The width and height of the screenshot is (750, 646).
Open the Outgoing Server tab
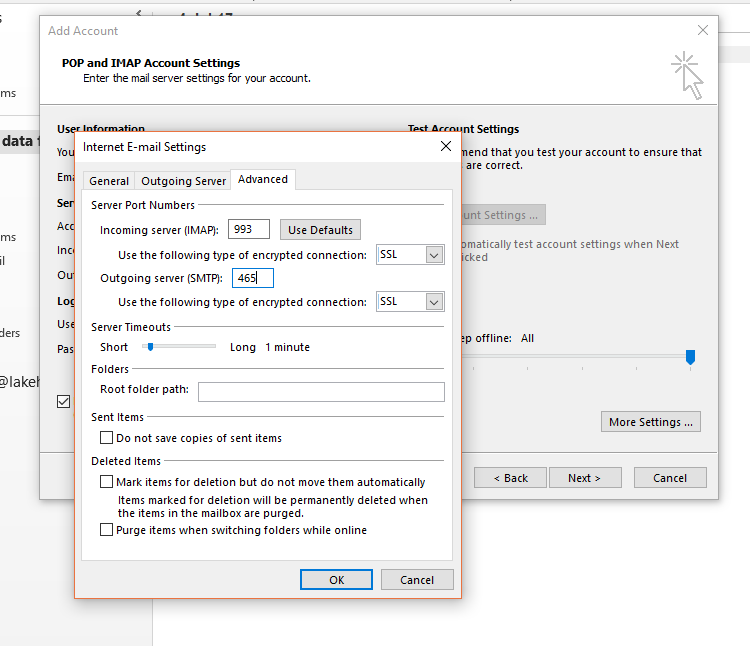pos(183,181)
